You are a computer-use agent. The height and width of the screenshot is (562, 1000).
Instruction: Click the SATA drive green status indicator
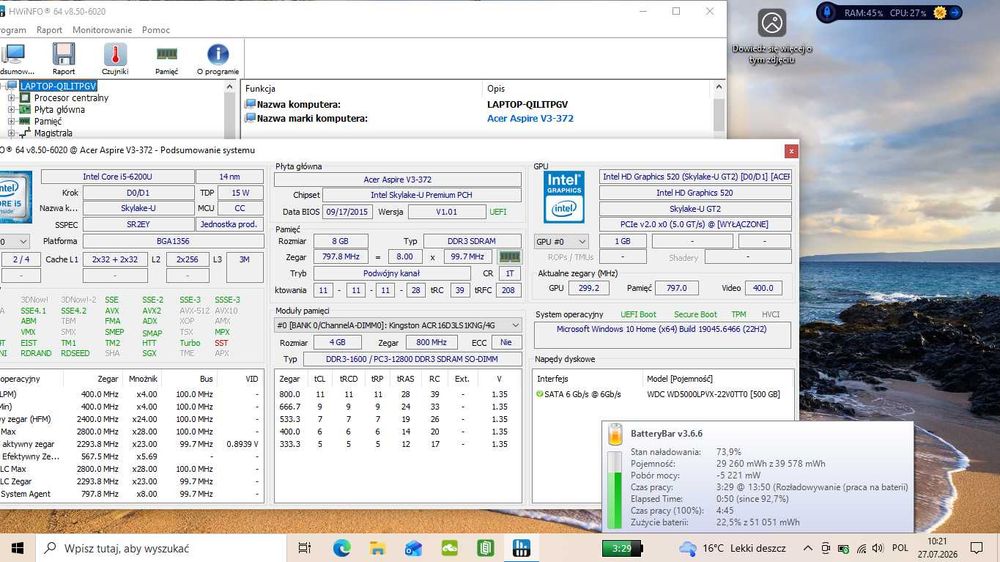click(x=540, y=394)
